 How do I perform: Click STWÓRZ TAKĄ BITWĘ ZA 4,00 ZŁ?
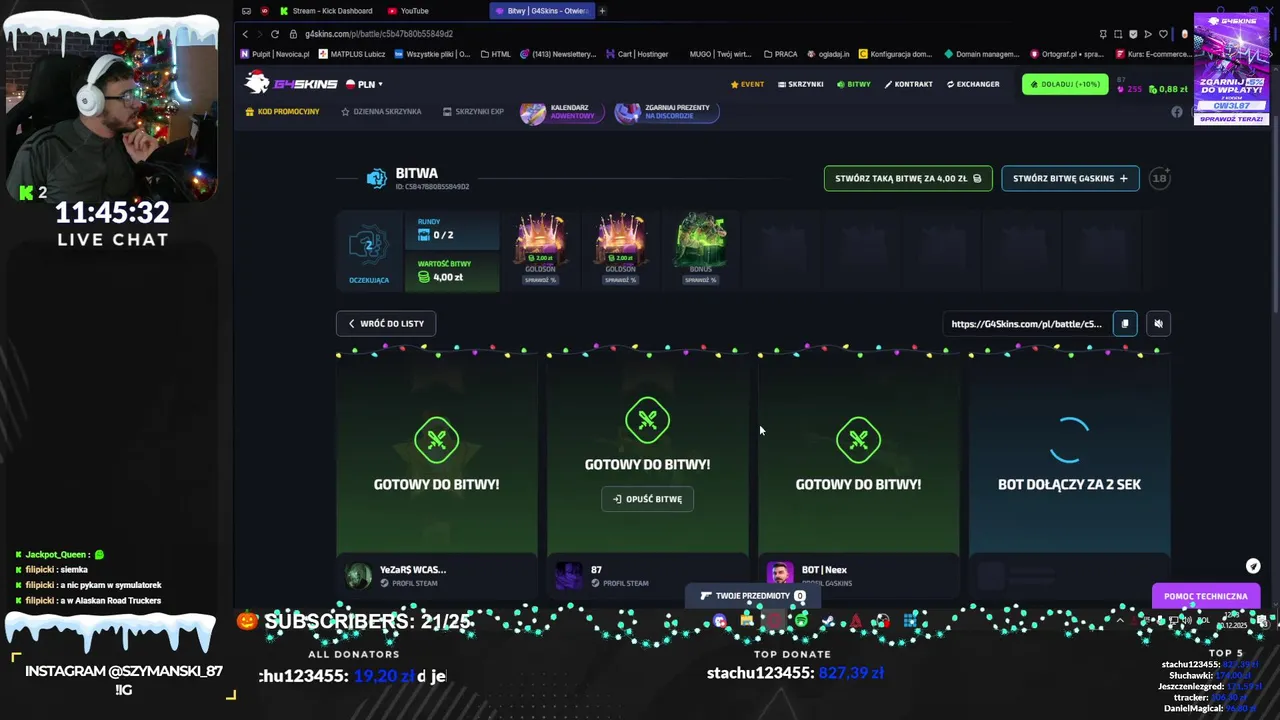pos(908,178)
